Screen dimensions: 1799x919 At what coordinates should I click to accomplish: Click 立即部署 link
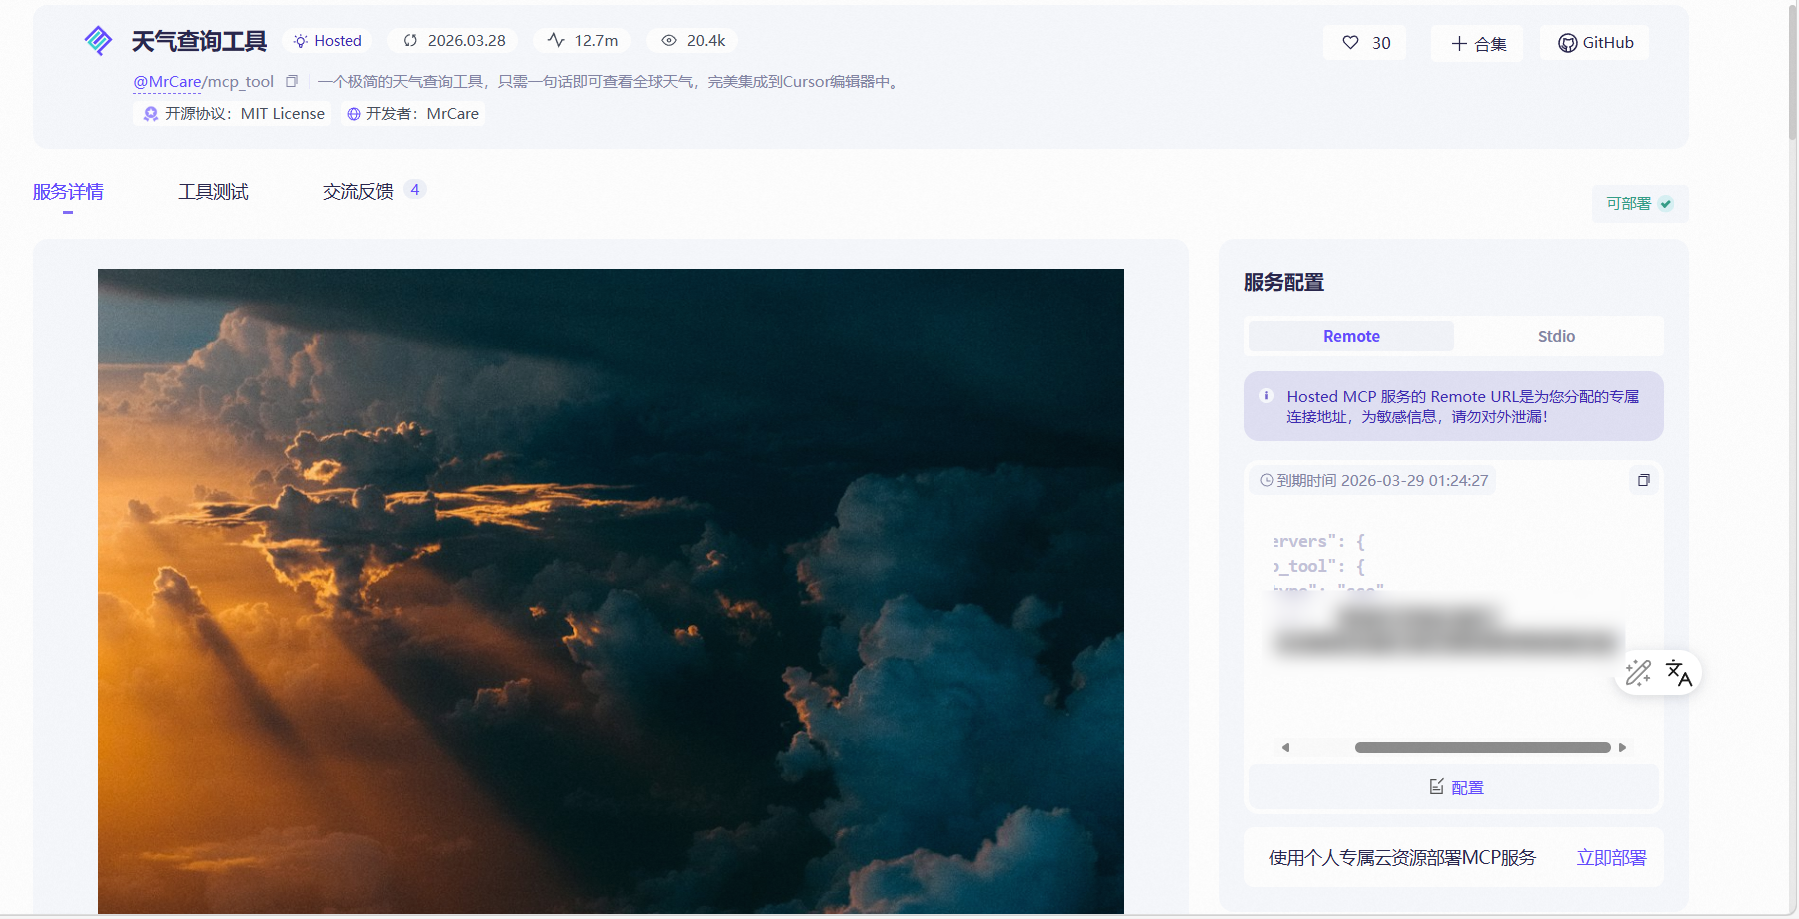(x=1611, y=857)
